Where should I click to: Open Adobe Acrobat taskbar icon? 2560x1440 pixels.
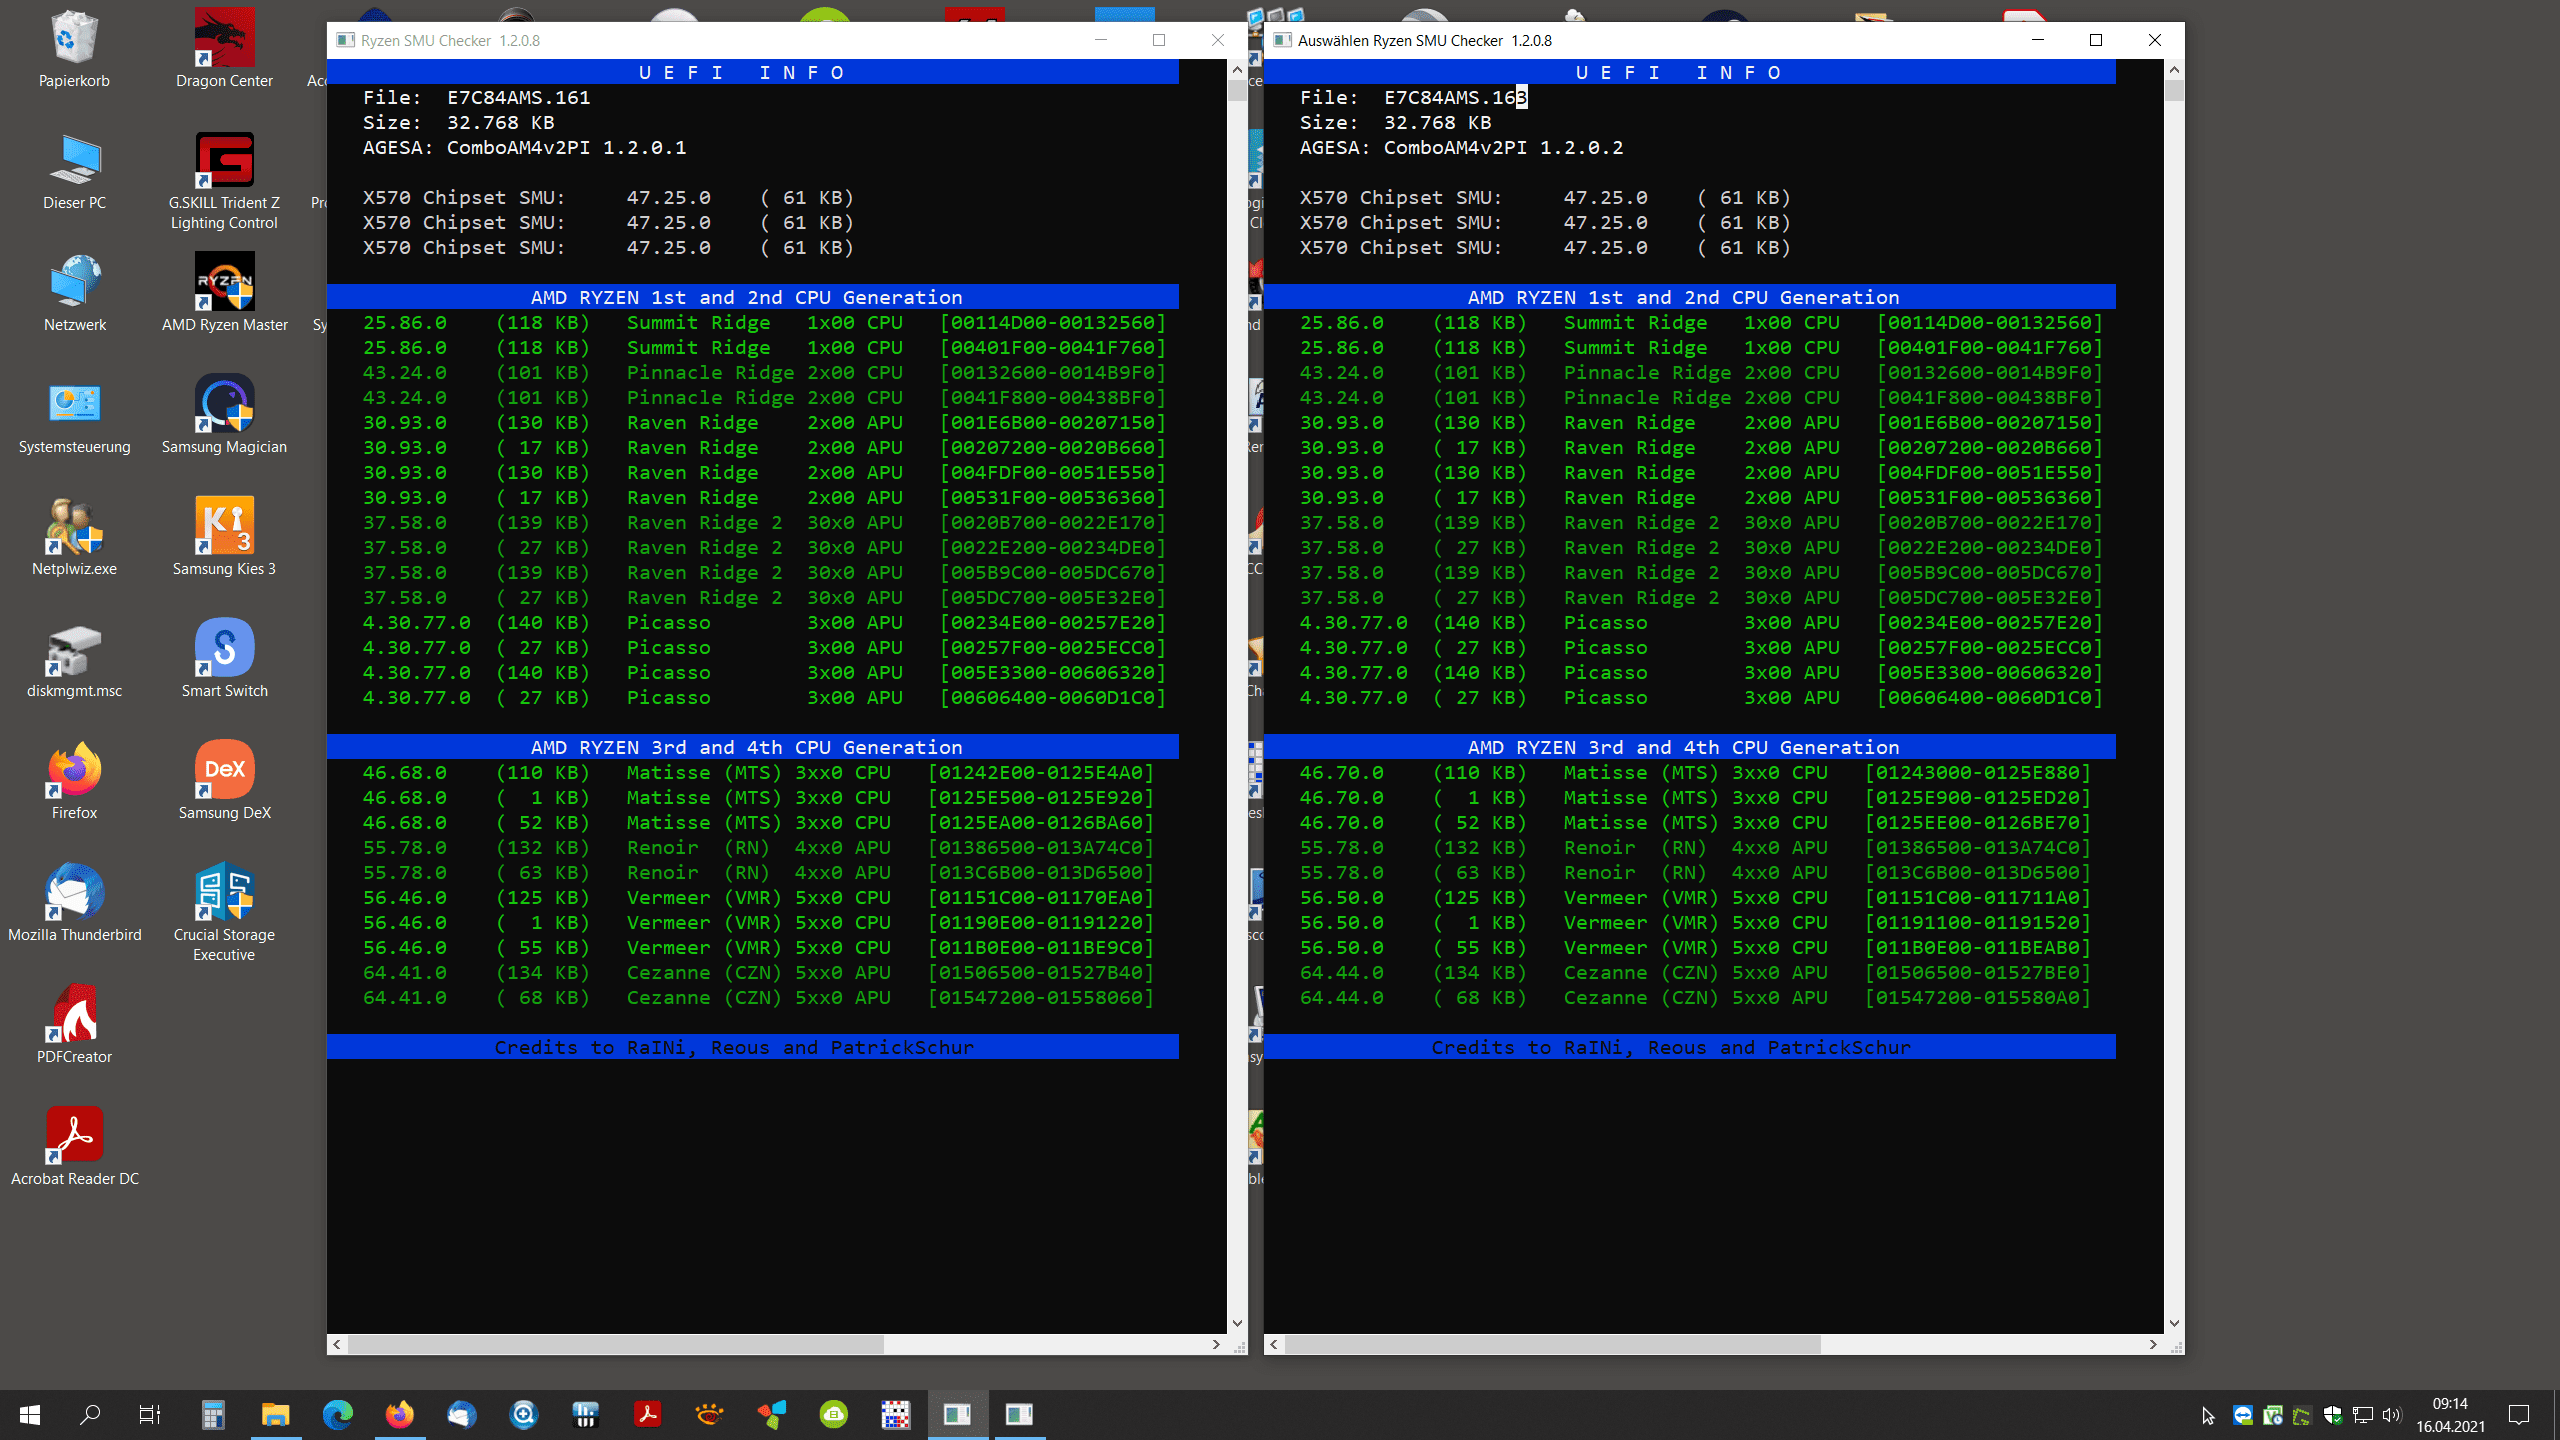coord(647,1414)
